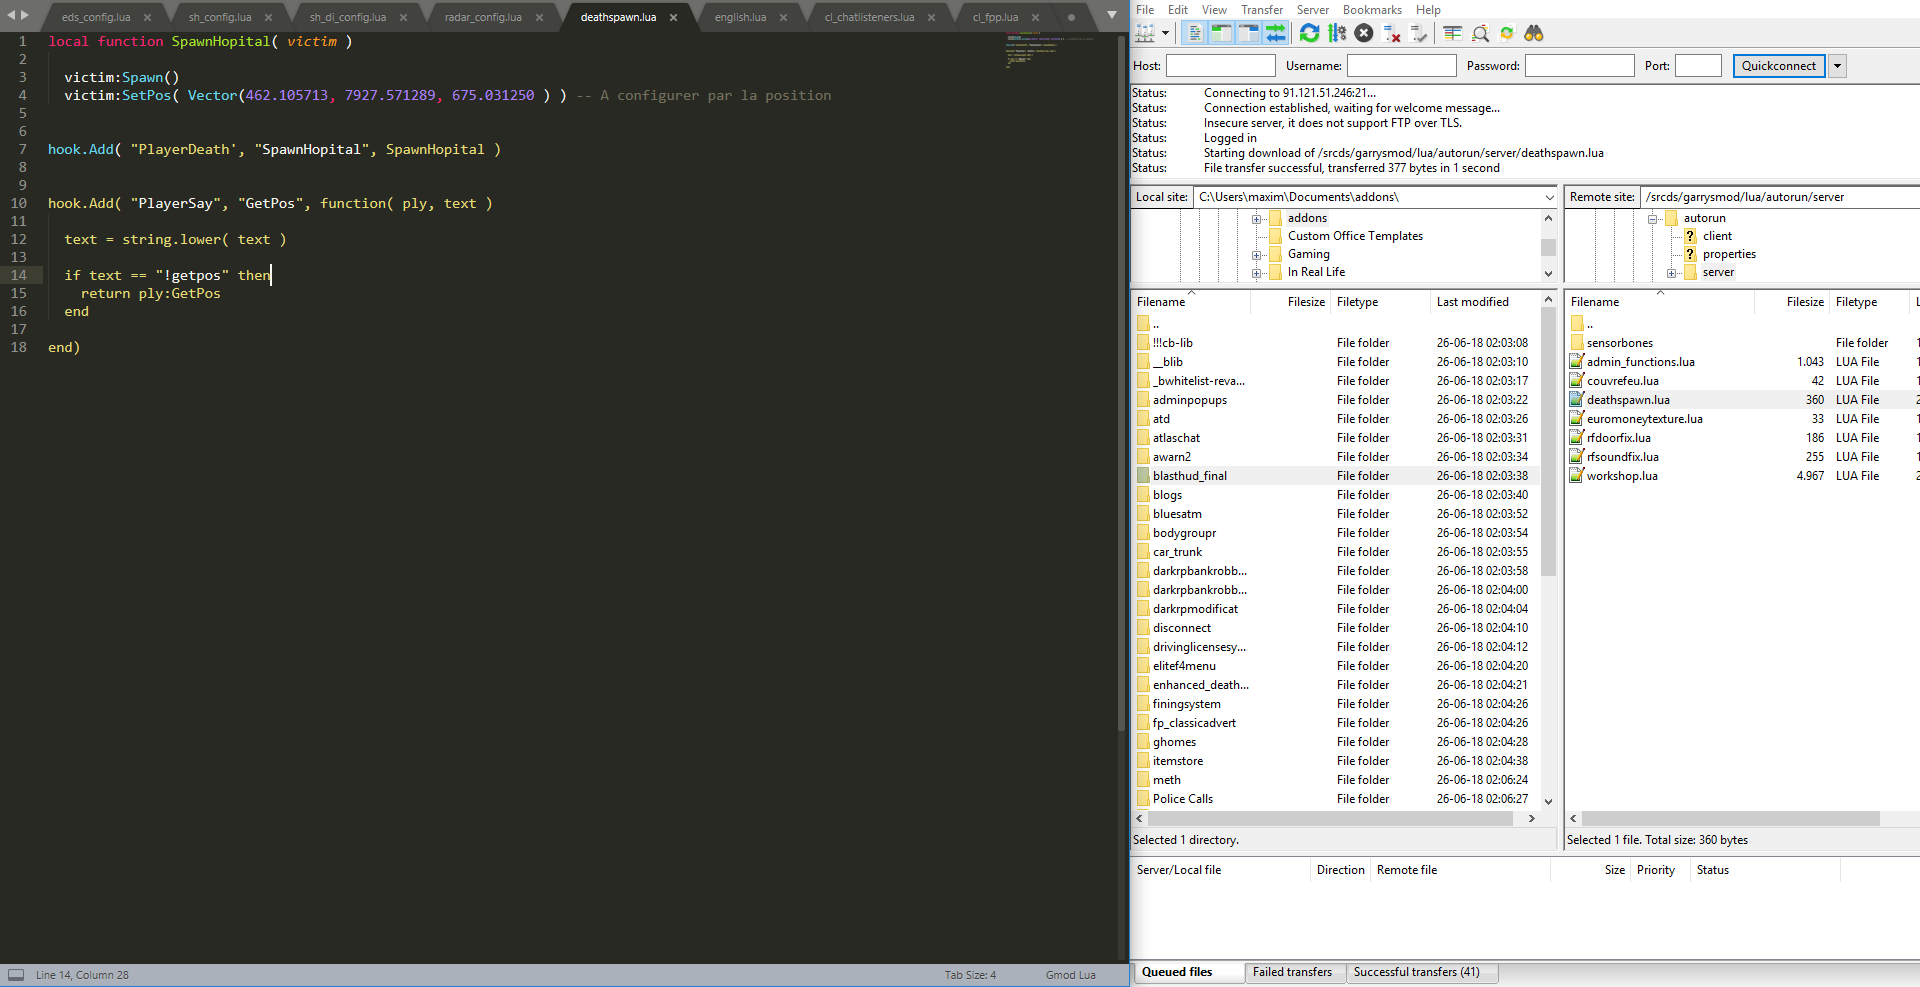Disconnect from the current server
This screenshot has width=1920, height=987.
click(1391, 34)
